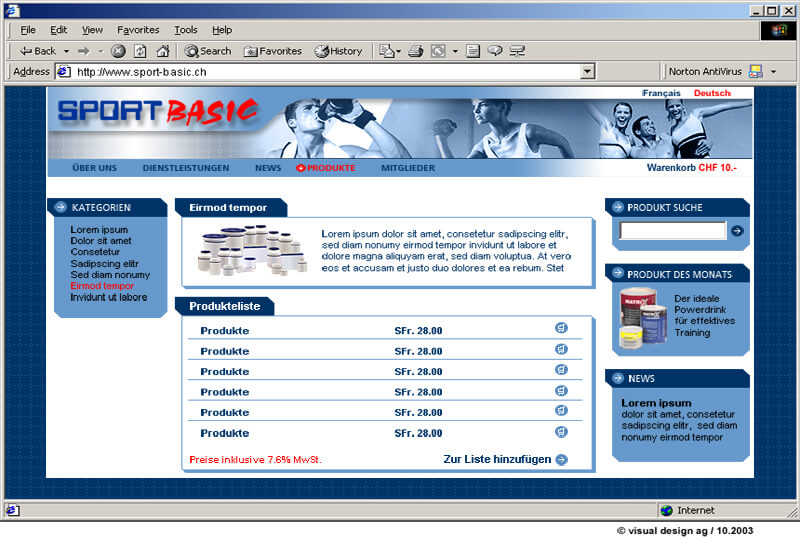
Task: Open the MITGLIEDER navigation tab
Action: click(x=408, y=168)
